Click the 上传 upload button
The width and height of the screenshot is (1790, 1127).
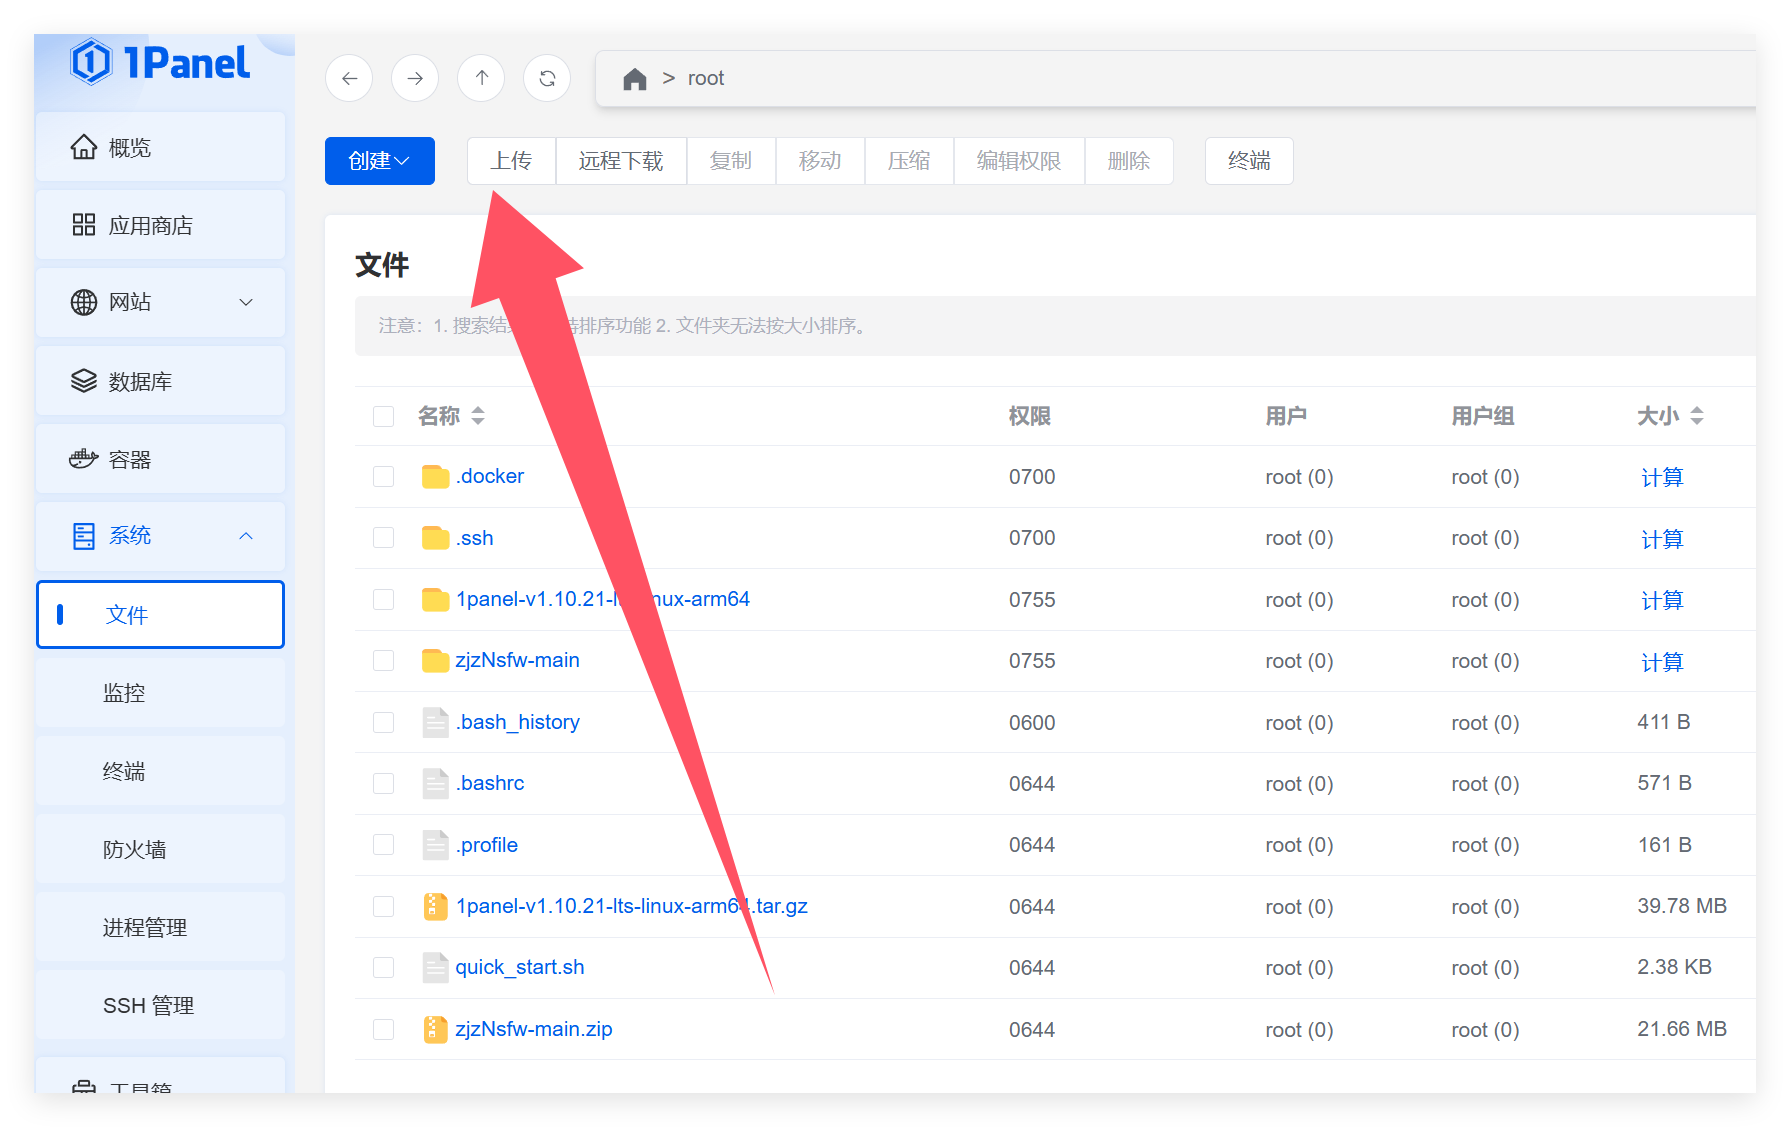coord(511,161)
